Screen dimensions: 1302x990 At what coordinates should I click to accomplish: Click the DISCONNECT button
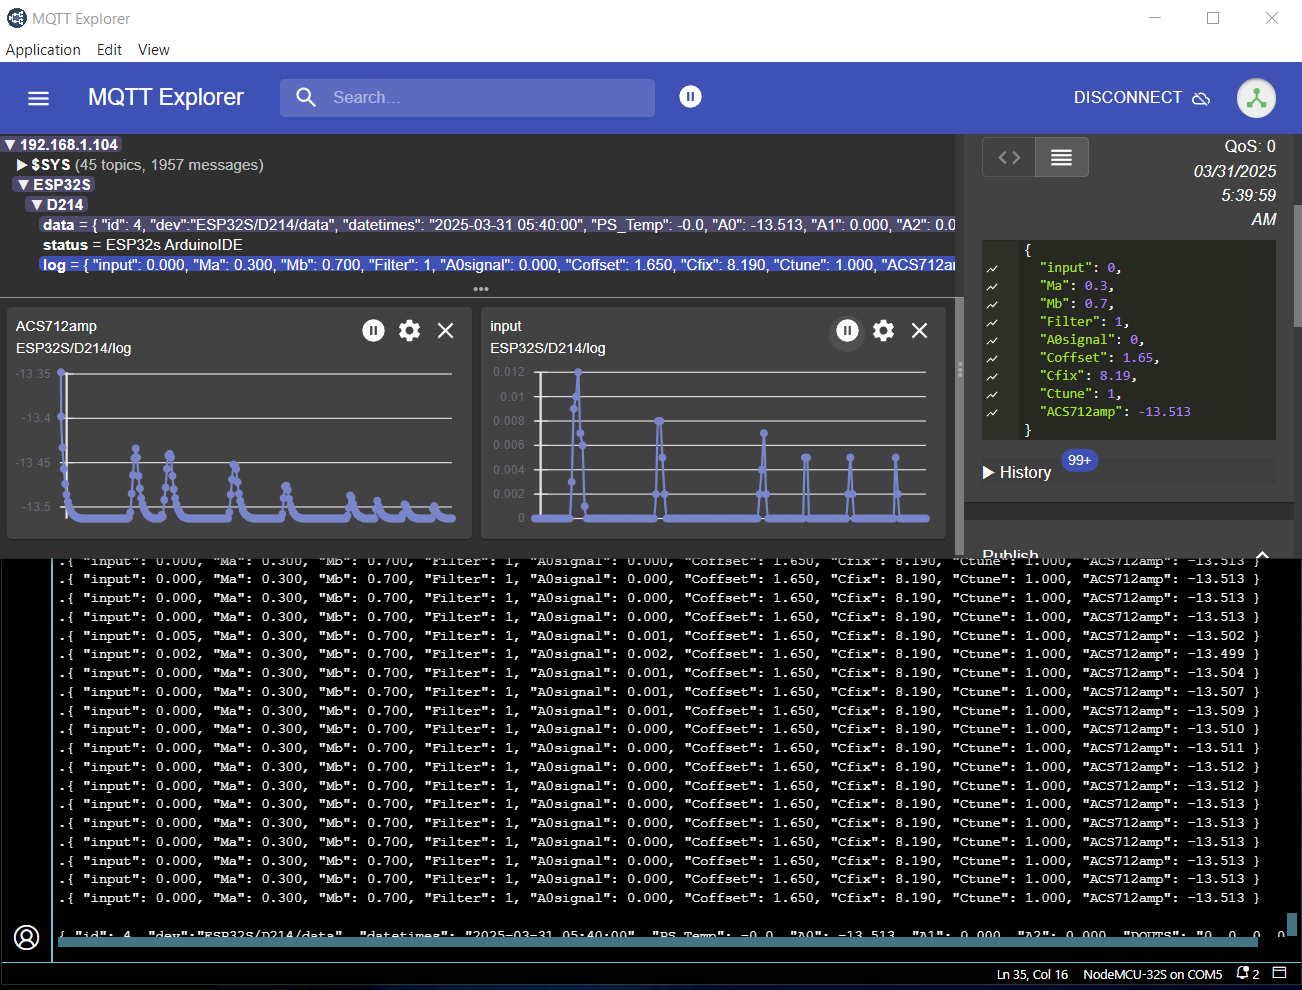(1142, 97)
